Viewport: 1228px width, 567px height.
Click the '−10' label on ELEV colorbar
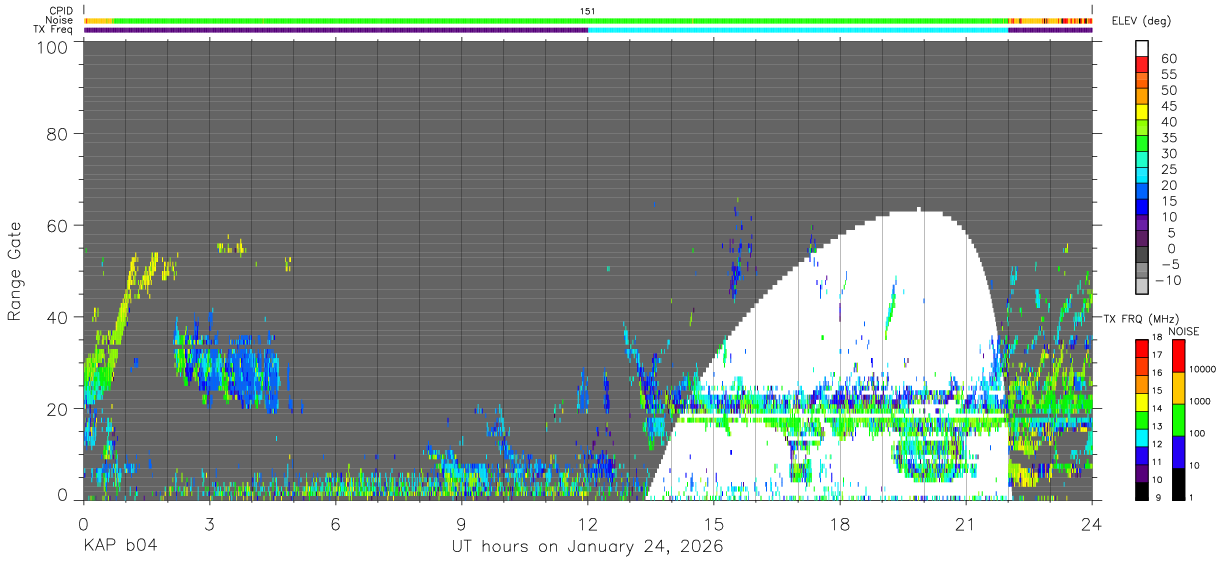1170,281
